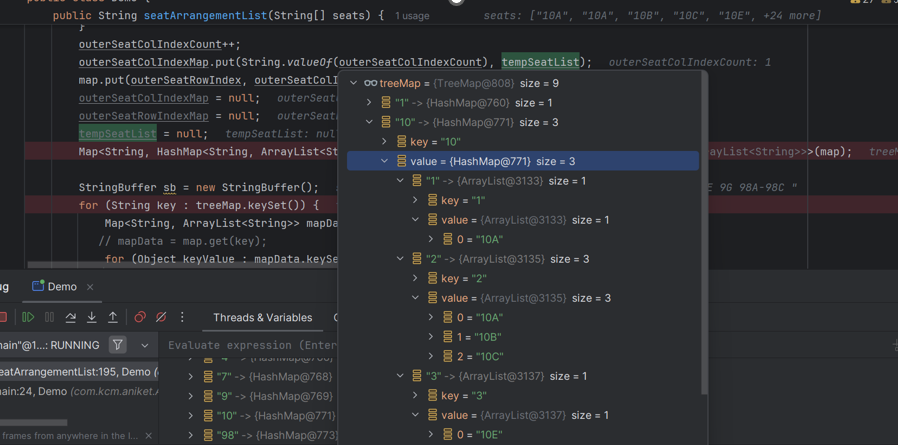
Task: Expand the key = "10" node
Action: coord(385,142)
